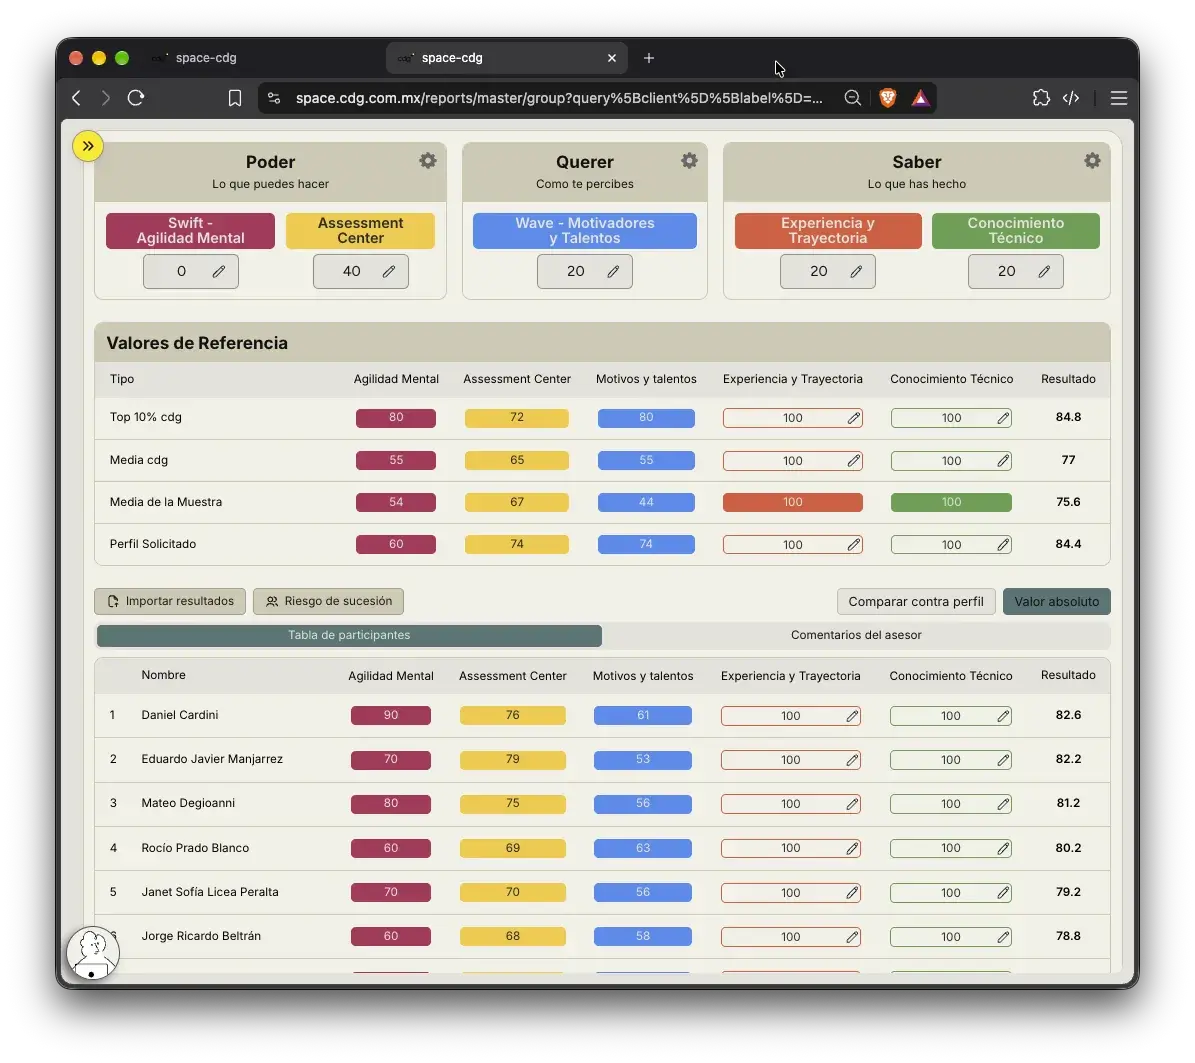Open Poder section settings gear
The height and width of the screenshot is (1063, 1195).
pos(428,160)
